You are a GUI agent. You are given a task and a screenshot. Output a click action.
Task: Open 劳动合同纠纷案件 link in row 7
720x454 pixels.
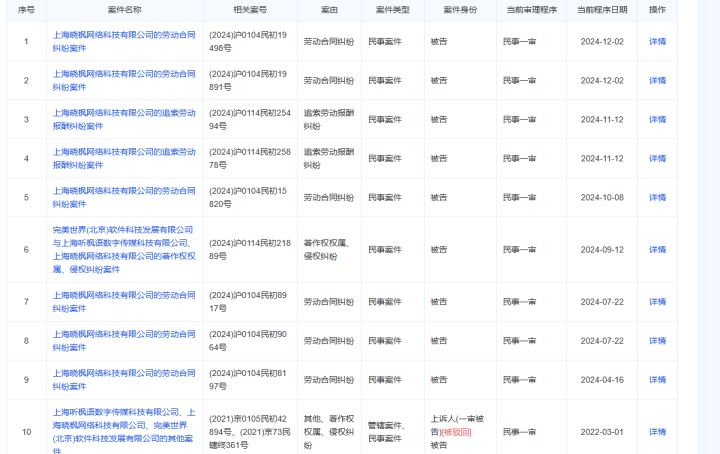pyautogui.click(x=124, y=302)
